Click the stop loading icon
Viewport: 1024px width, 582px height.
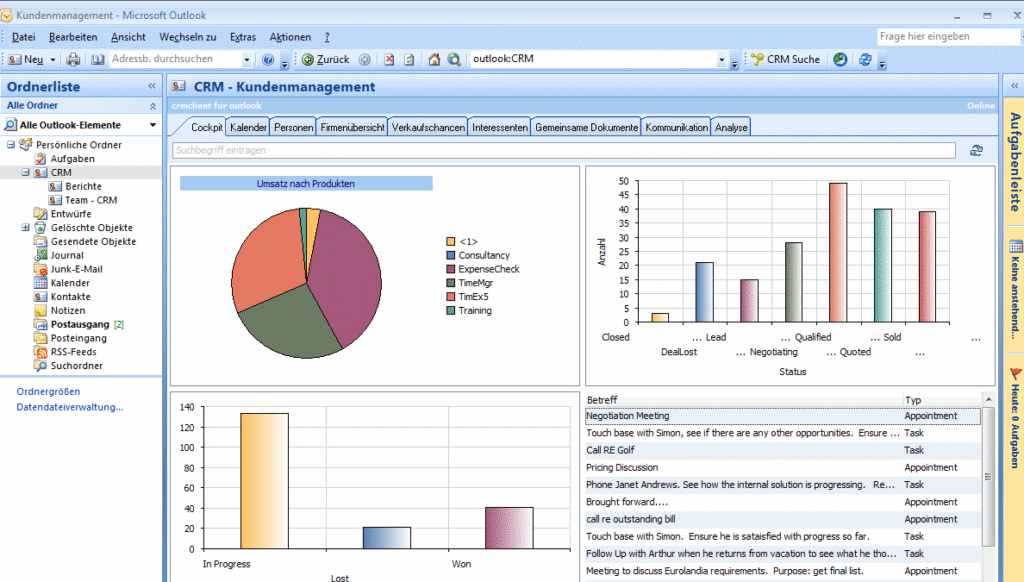tap(389, 59)
